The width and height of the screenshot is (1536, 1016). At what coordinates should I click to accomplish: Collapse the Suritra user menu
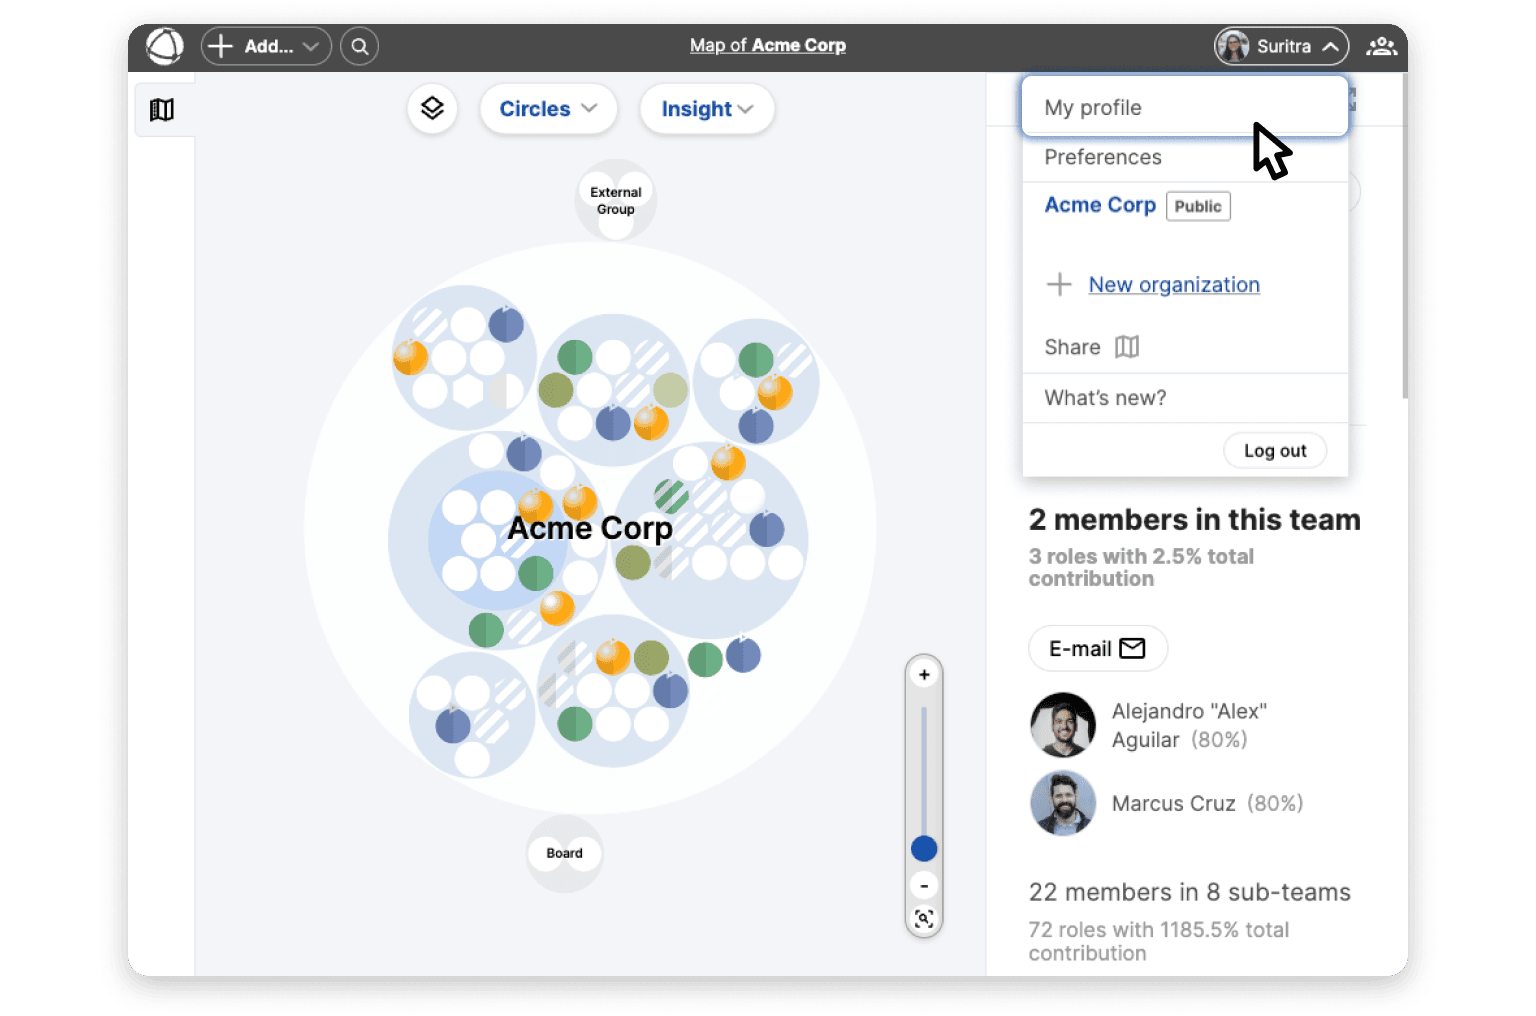(x=1281, y=46)
